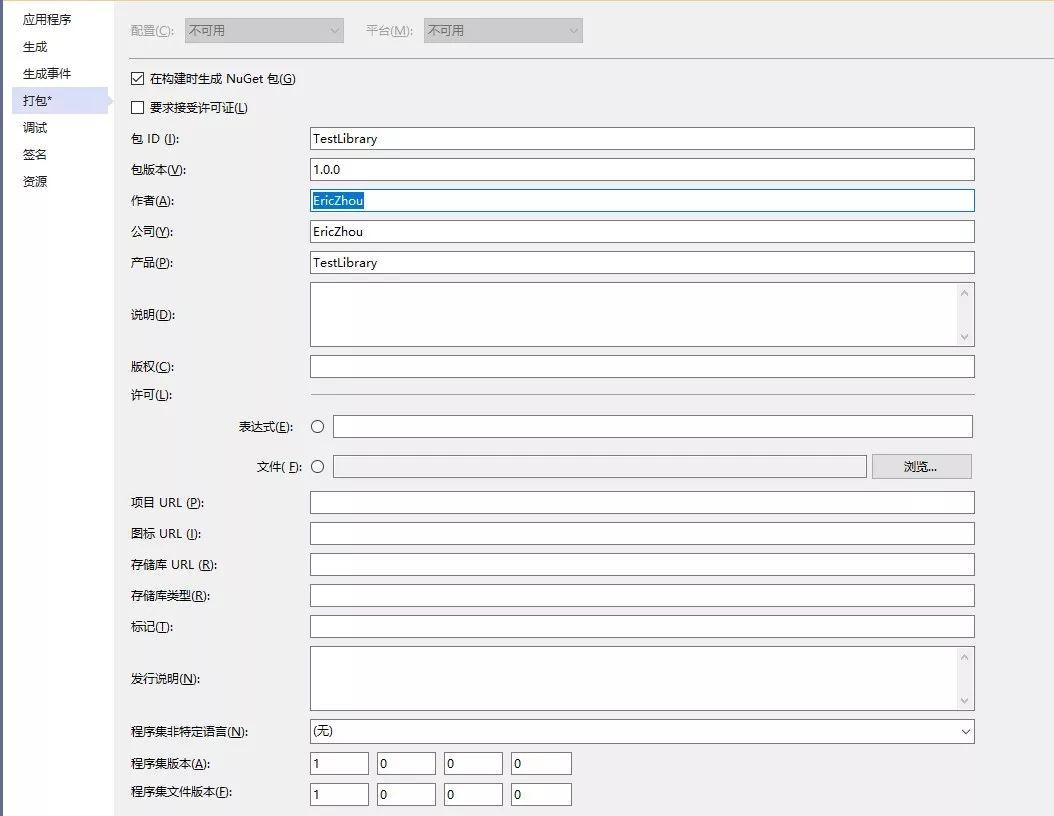Select the 资源 (Resources) sidebar item
This screenshot has width=1054, height=816.
click(x=33, y=181)
